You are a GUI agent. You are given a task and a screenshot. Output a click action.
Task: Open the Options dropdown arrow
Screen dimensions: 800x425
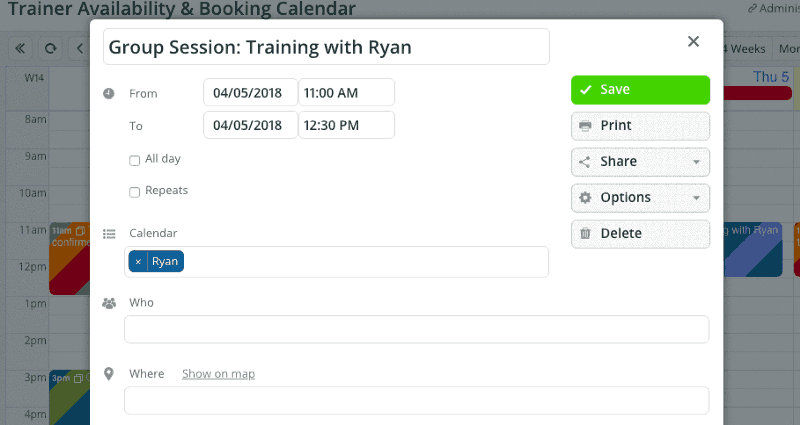(695, 198)
